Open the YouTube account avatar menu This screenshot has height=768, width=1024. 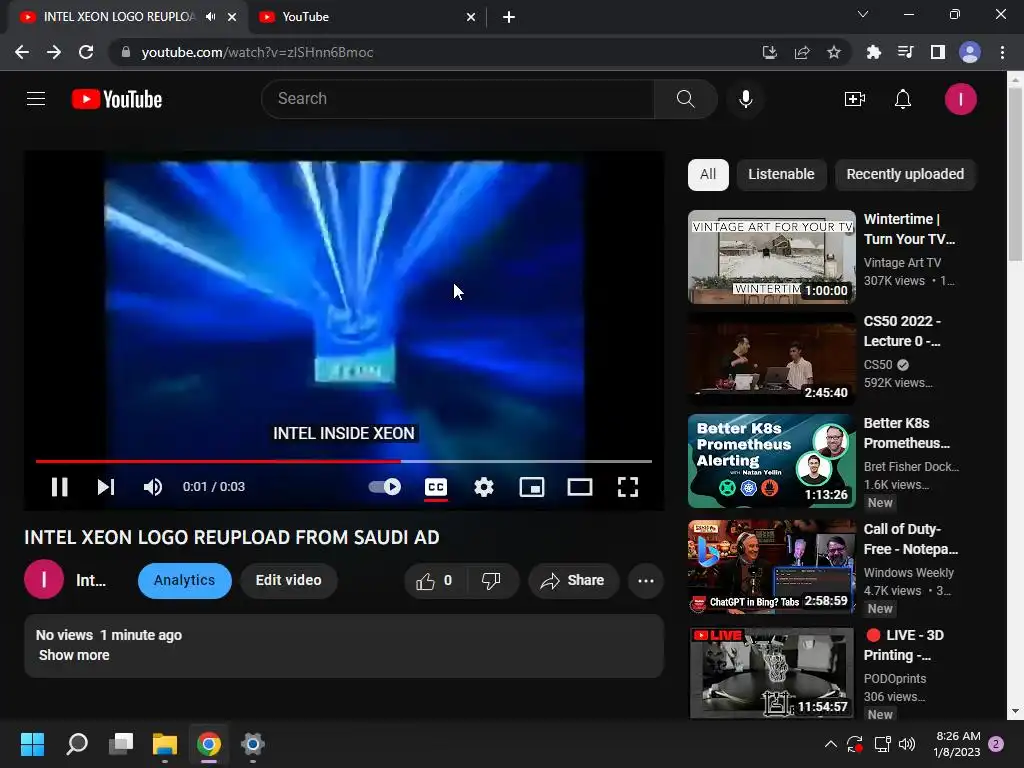(960, 99)
